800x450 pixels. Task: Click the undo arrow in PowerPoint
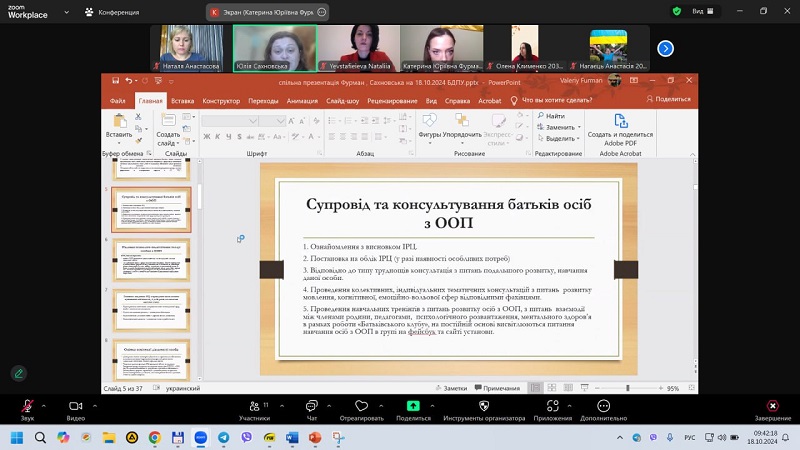coord(129,81)
